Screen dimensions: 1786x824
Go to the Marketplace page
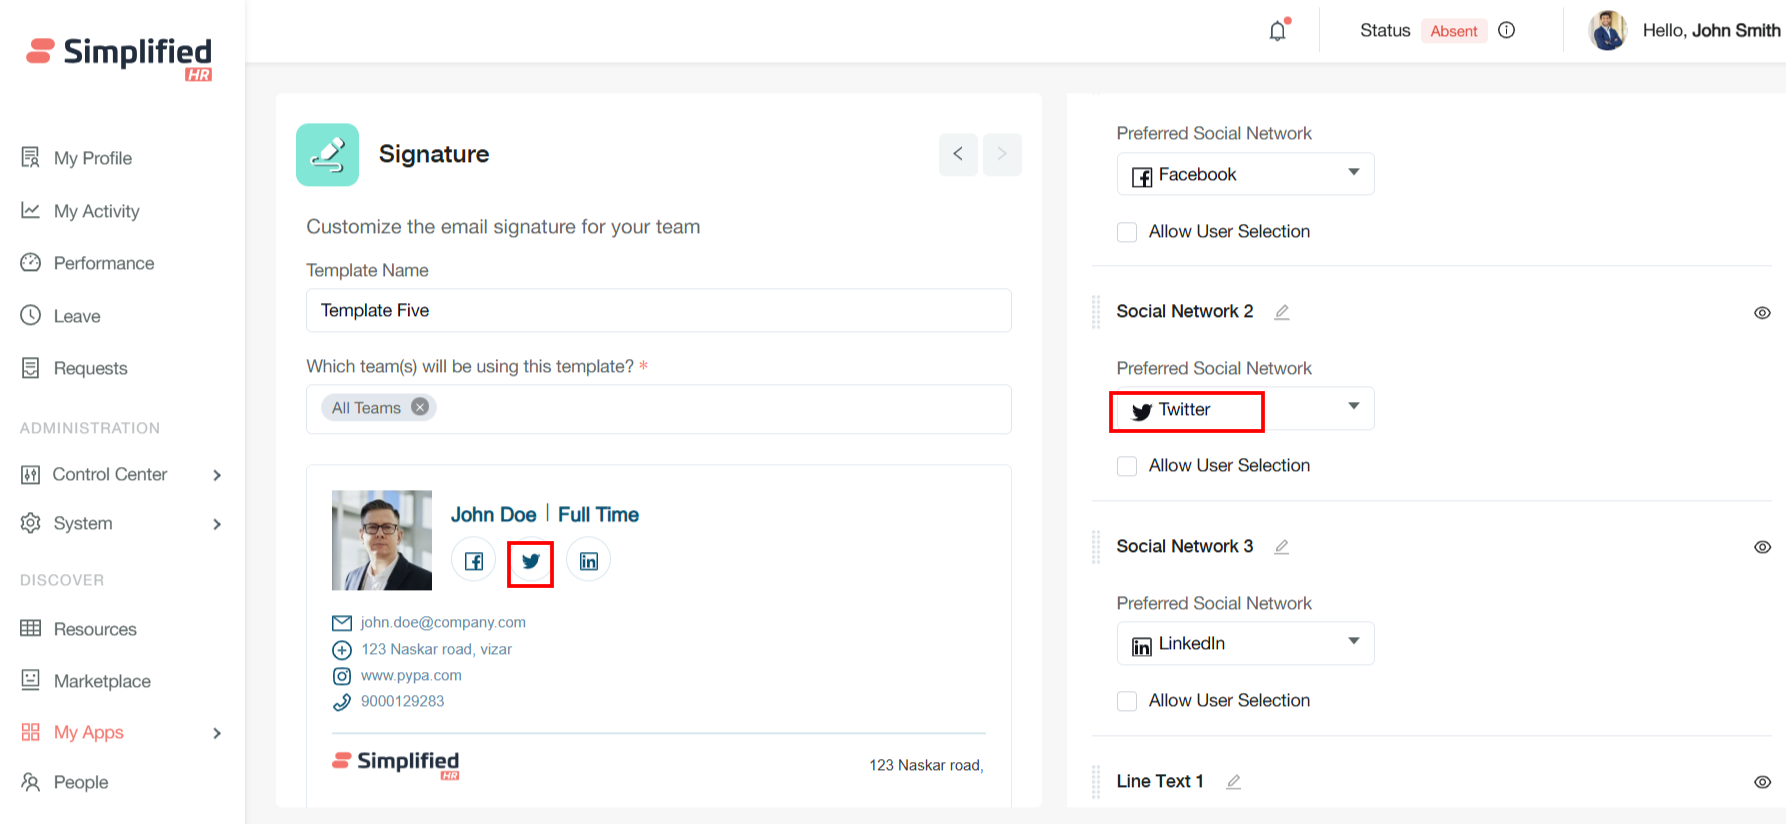[101, 681]
